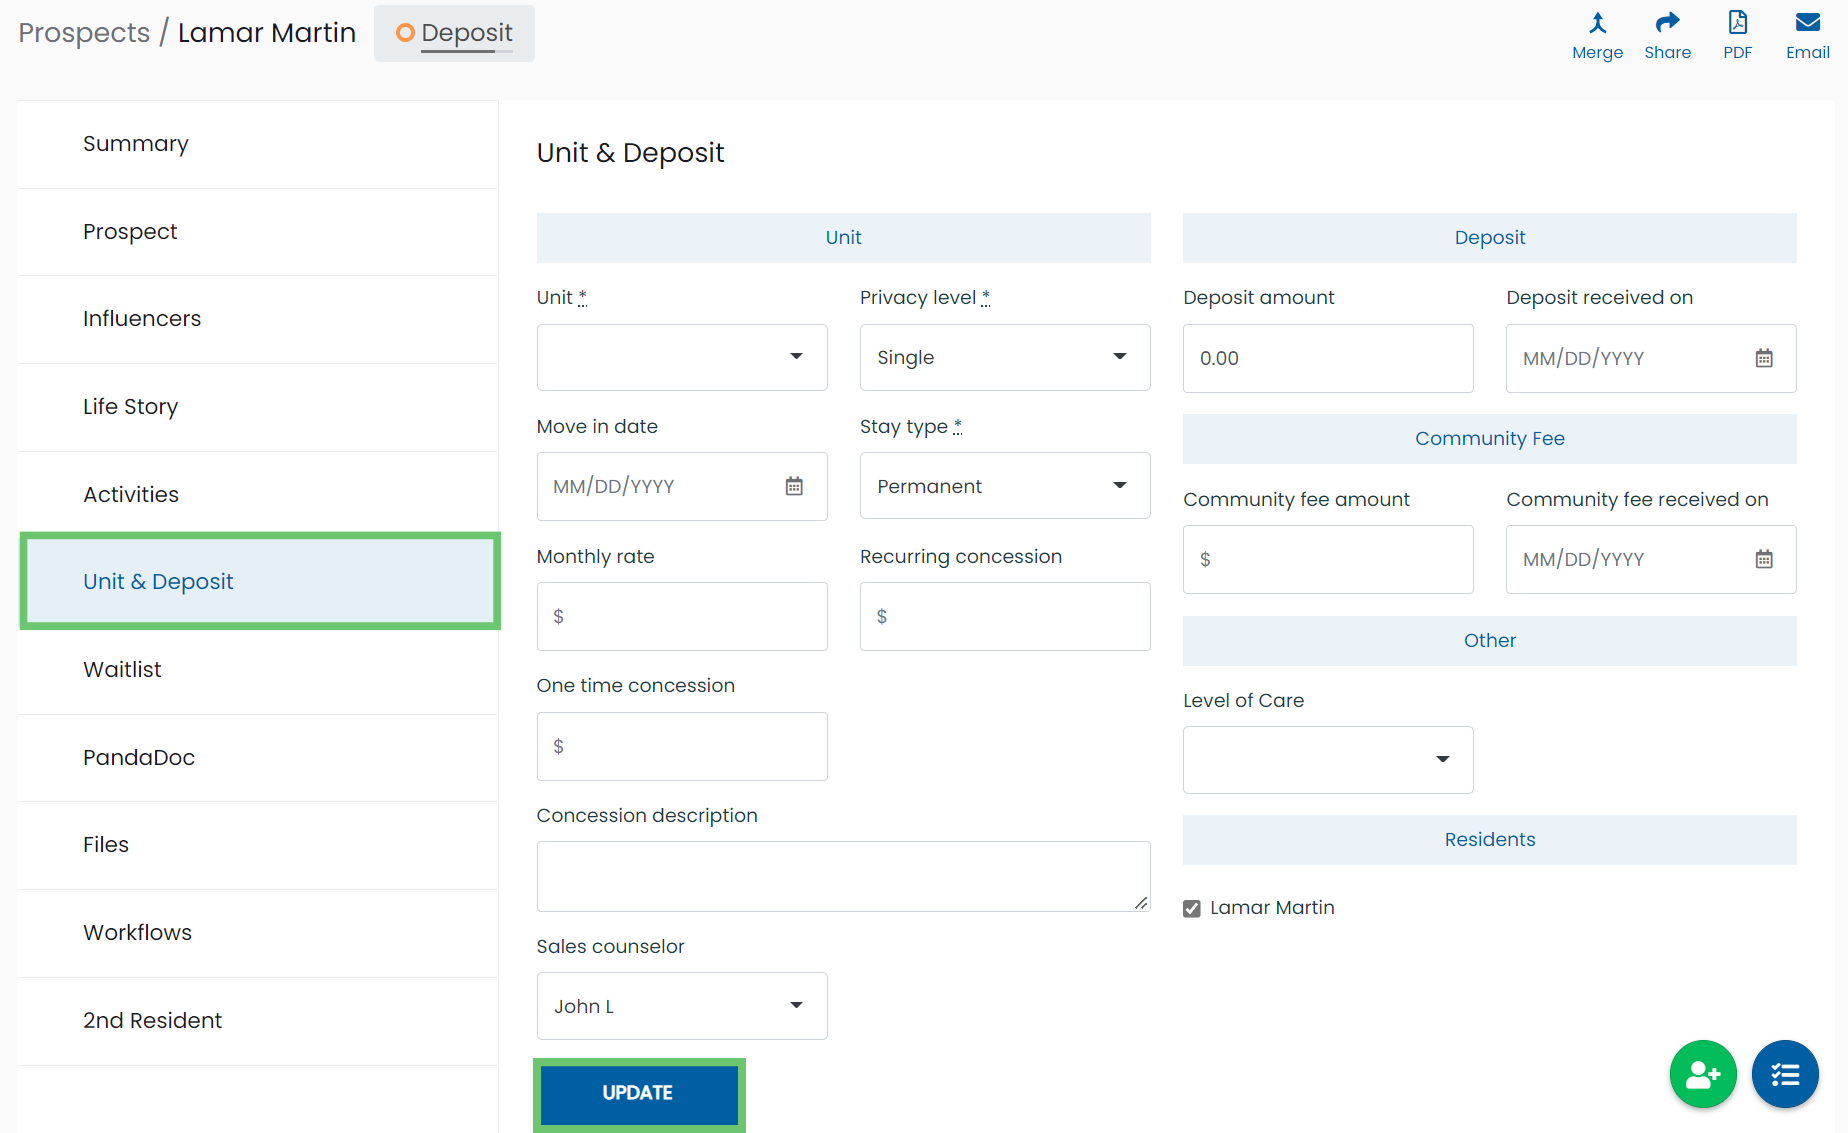Open the PandaDoc section
The height and width of the screenshot is (1133, 1848).
click(258, 758)
